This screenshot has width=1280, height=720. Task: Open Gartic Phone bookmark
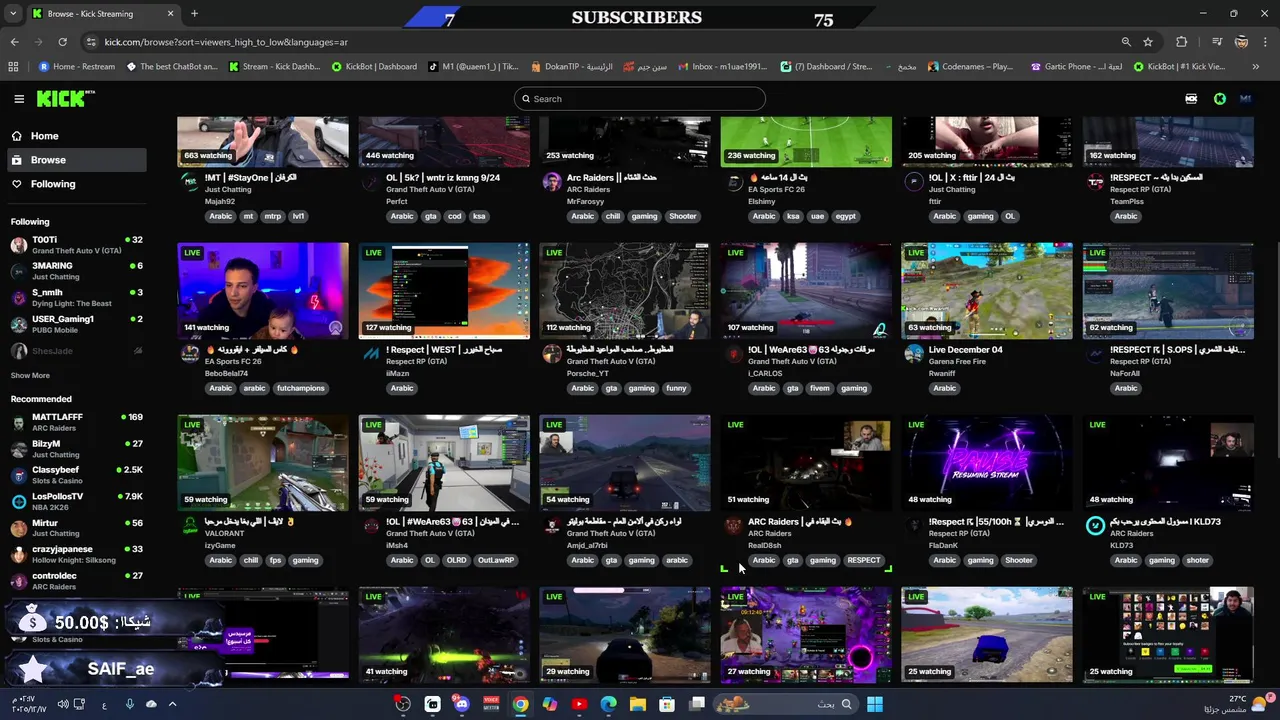click(1076, 67)
